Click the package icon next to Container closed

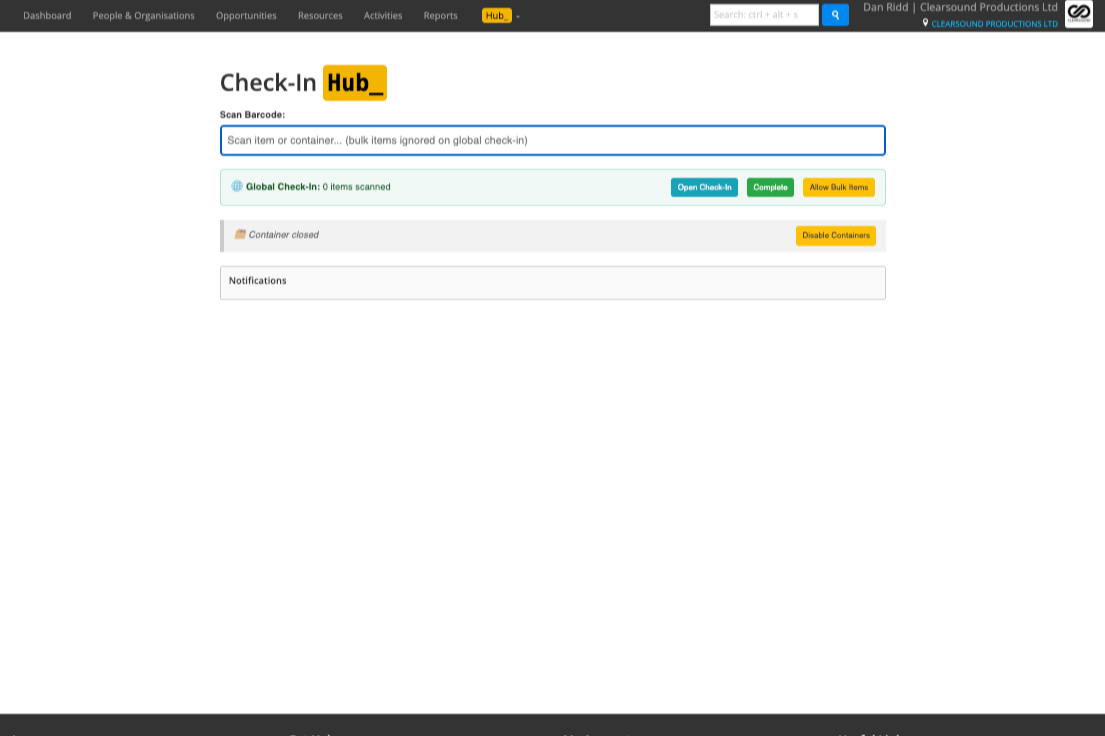(239, 234)
